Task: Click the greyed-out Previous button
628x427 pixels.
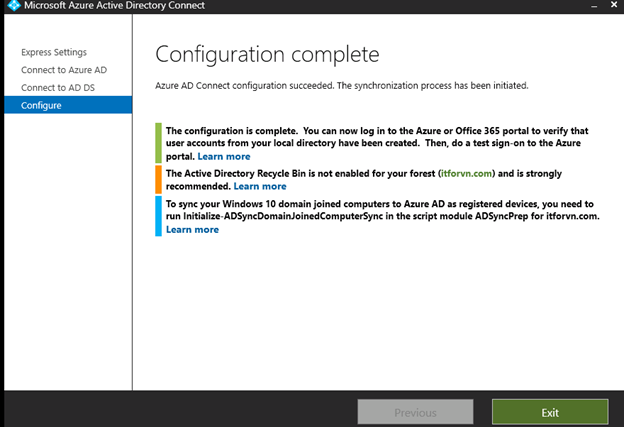Action: point(415,412)
